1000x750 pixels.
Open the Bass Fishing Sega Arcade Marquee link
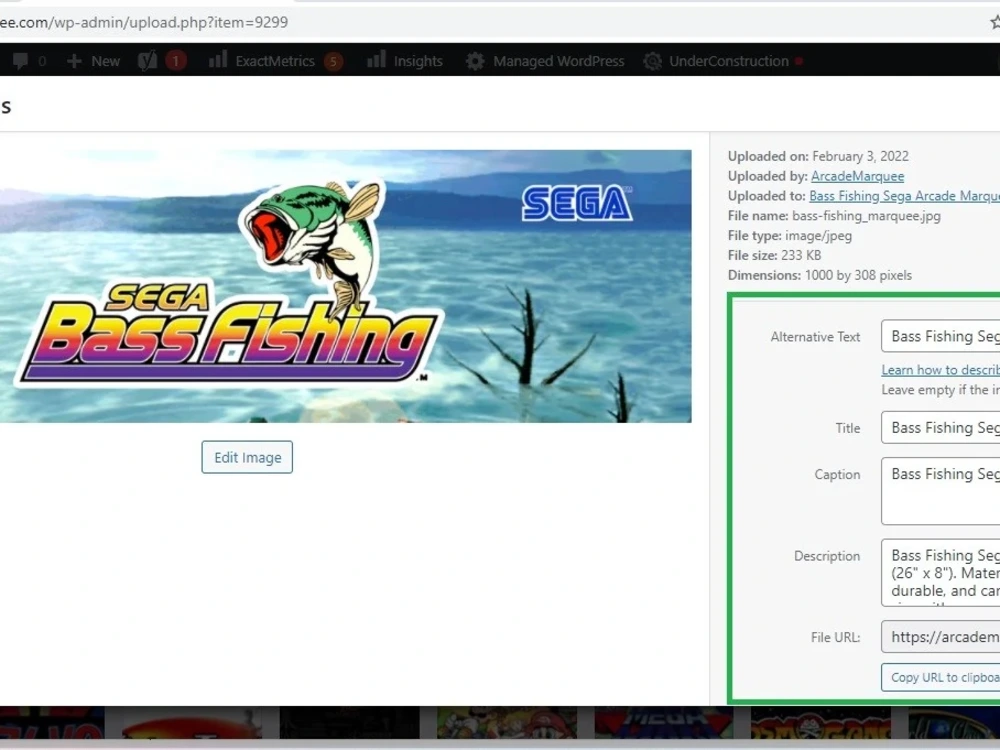[904, 196]
